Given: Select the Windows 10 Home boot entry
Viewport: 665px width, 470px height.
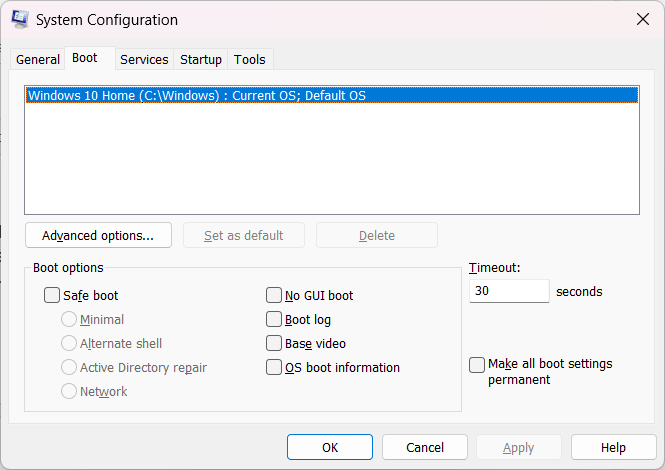Looking at the screenshot, I should click(x=330, y=96).
